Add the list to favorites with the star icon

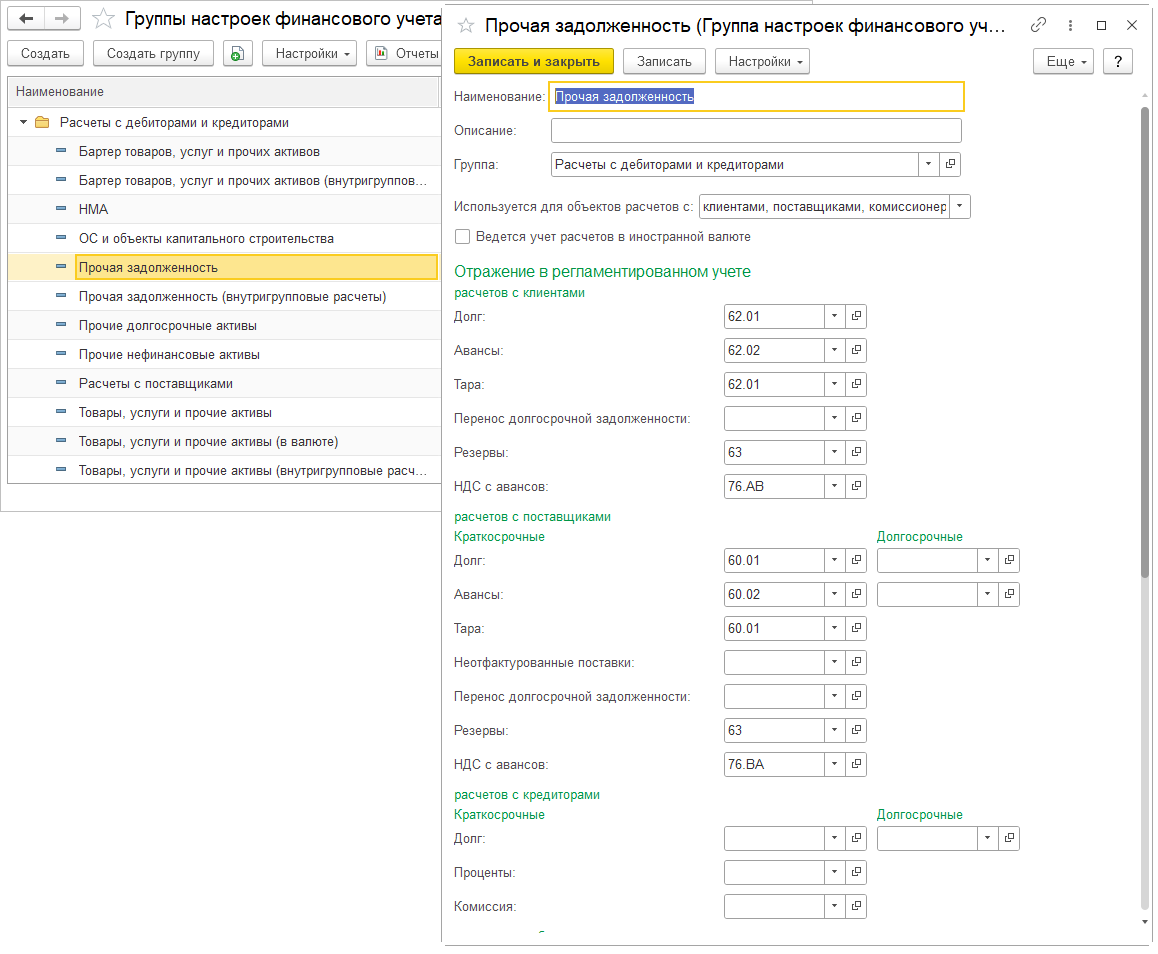[102, 19]
